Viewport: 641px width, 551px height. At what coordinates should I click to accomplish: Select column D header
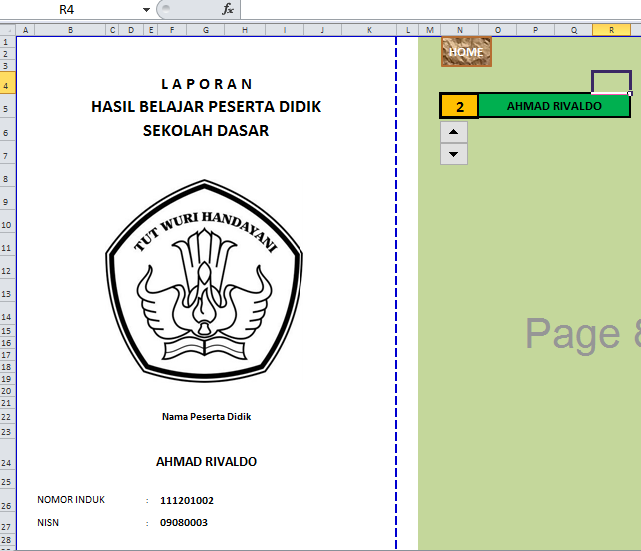click(x=131, y=30)
